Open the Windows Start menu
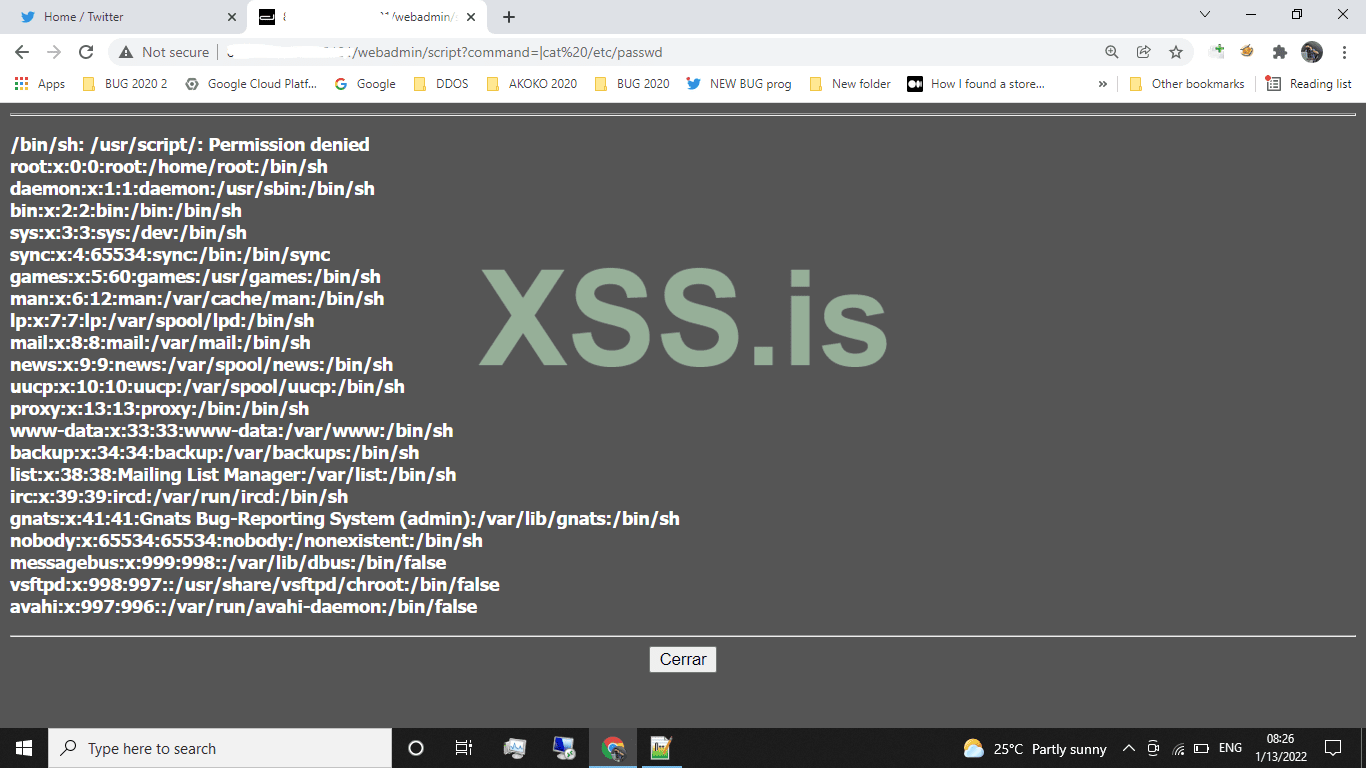The width and height of the screenshot is (1366, 768). point(24,748)
